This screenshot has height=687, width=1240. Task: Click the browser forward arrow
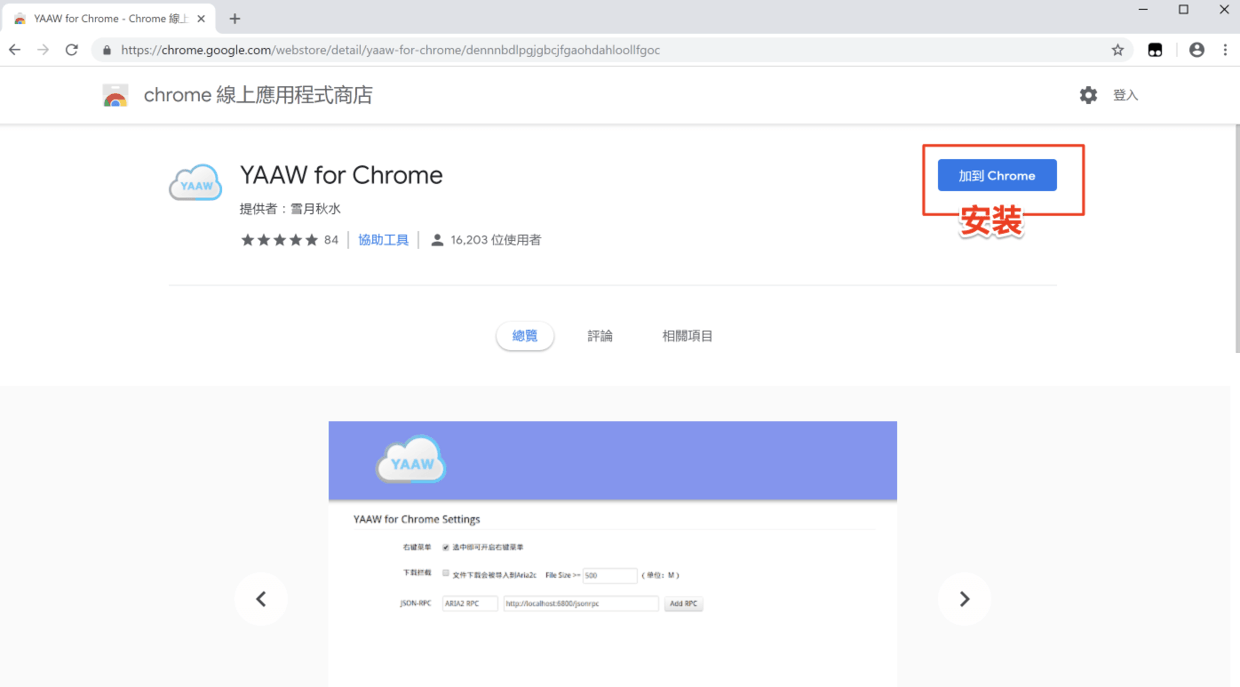coord(43,50)
